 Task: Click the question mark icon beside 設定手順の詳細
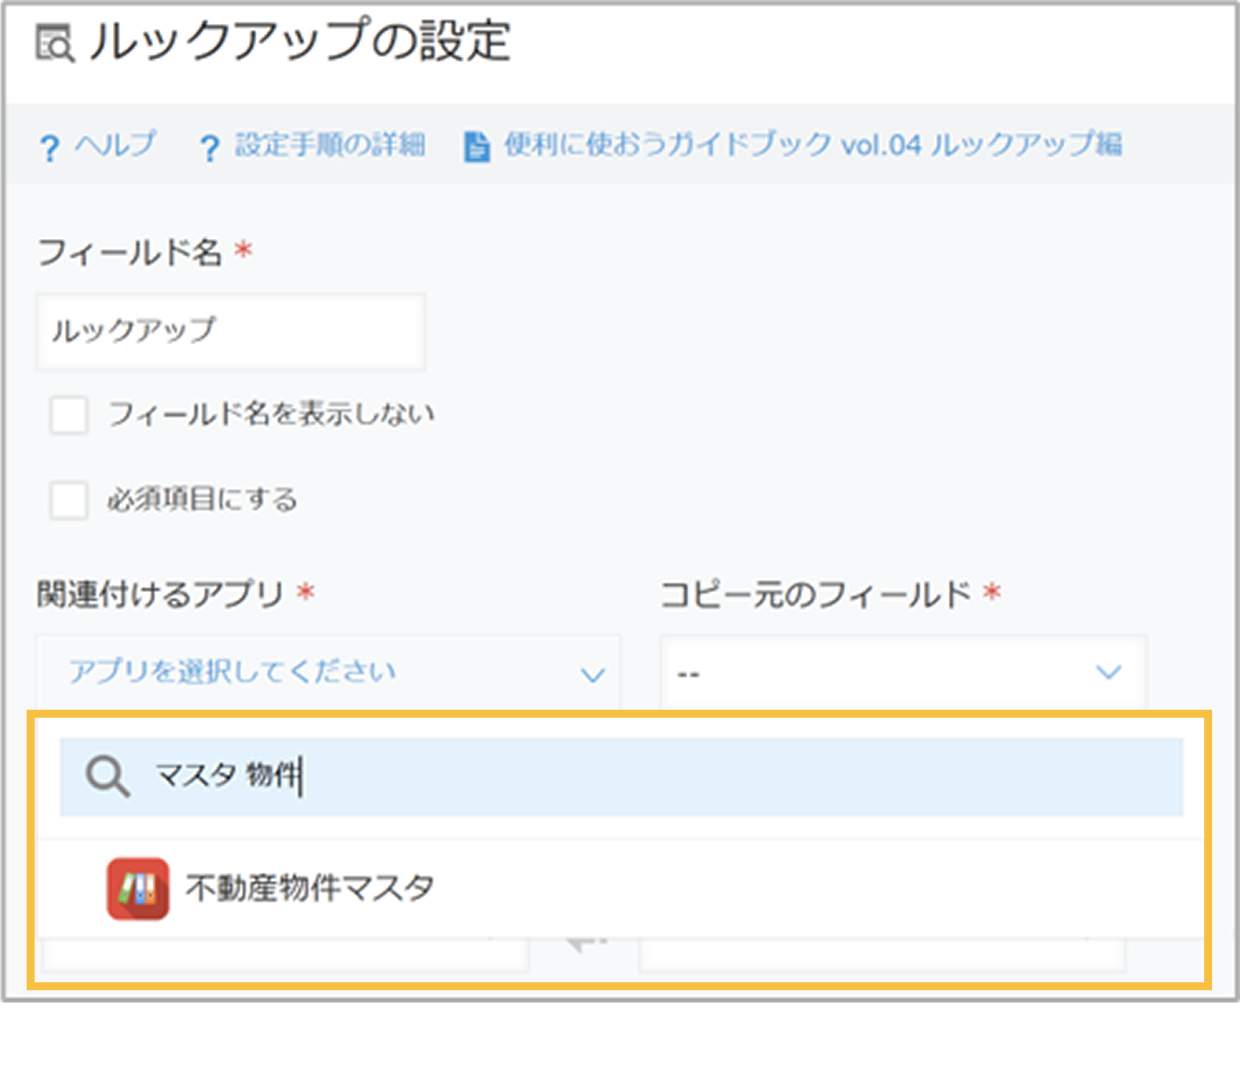209,149
